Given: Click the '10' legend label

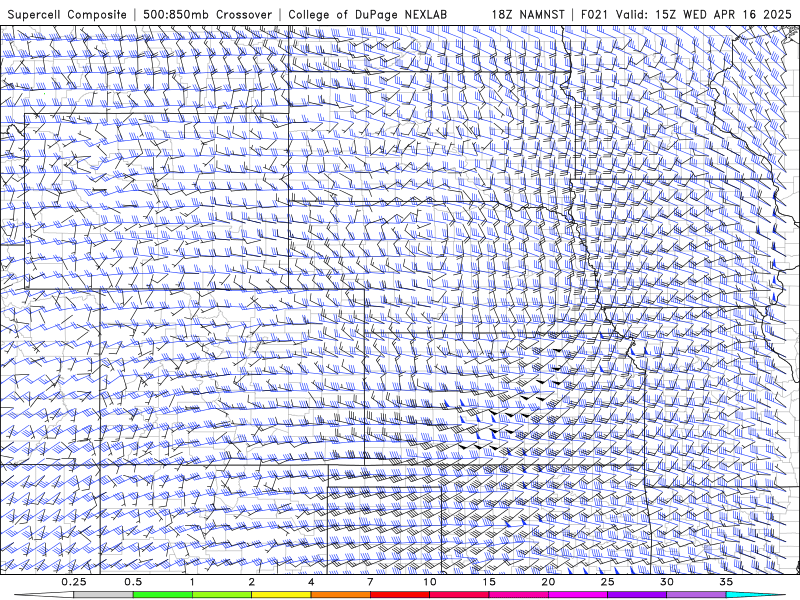Looking at the screenshot, I should pyautogui.click(x=430, y=582).
